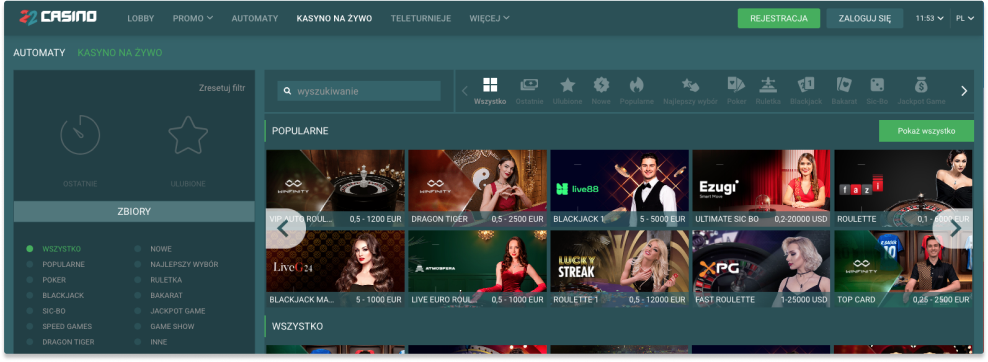
Task: Click the Rejestracja button
Action: (779, 18)
